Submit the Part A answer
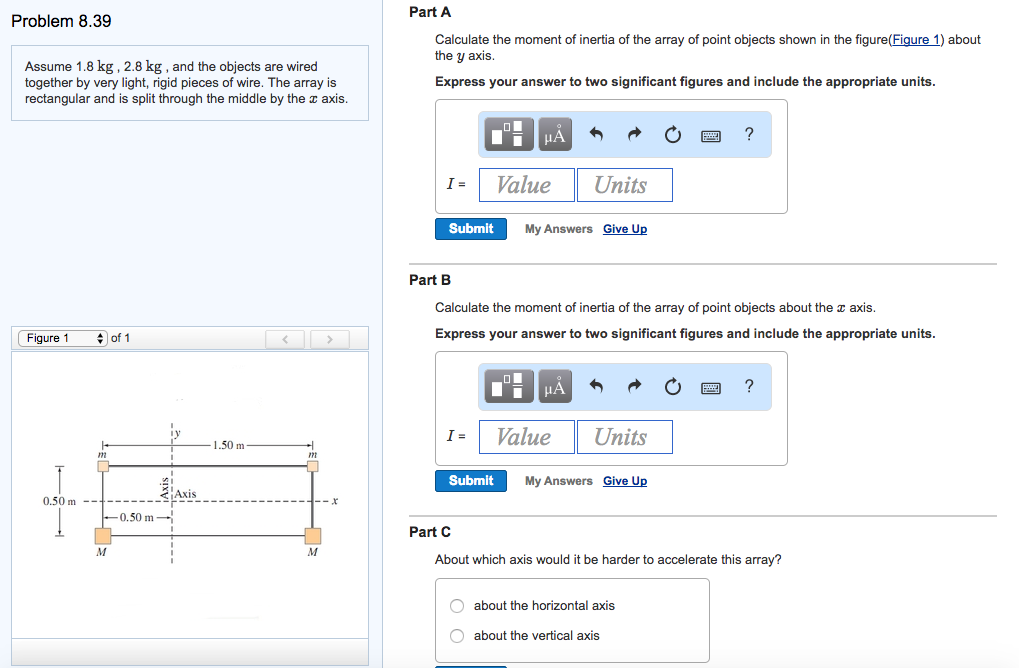Image resolution: width=1019 pixels, height=668 pixels. [x=471, y=229]
